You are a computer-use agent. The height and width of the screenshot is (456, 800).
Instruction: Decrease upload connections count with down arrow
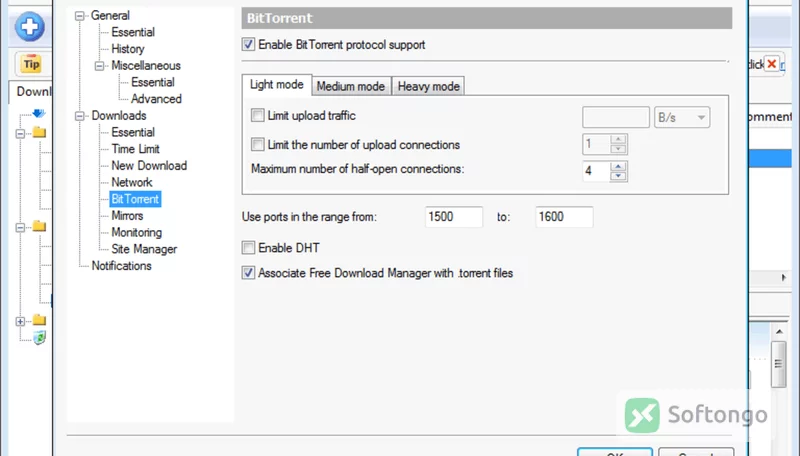[x=618, y=149]
